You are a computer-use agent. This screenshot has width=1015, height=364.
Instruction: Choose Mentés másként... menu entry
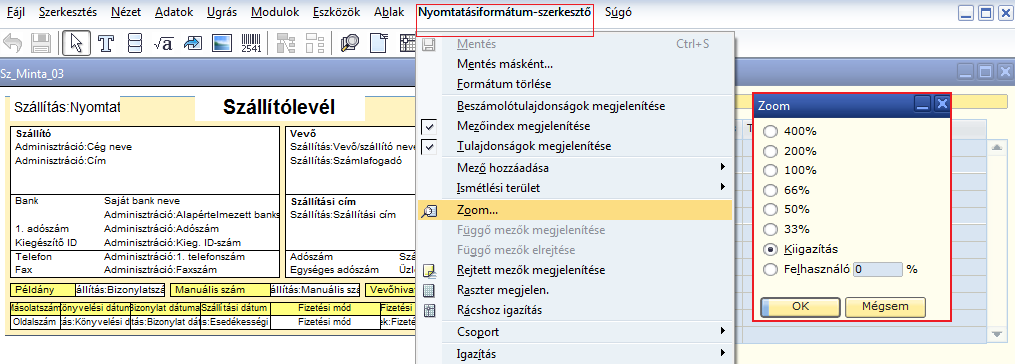coord(505,64)
